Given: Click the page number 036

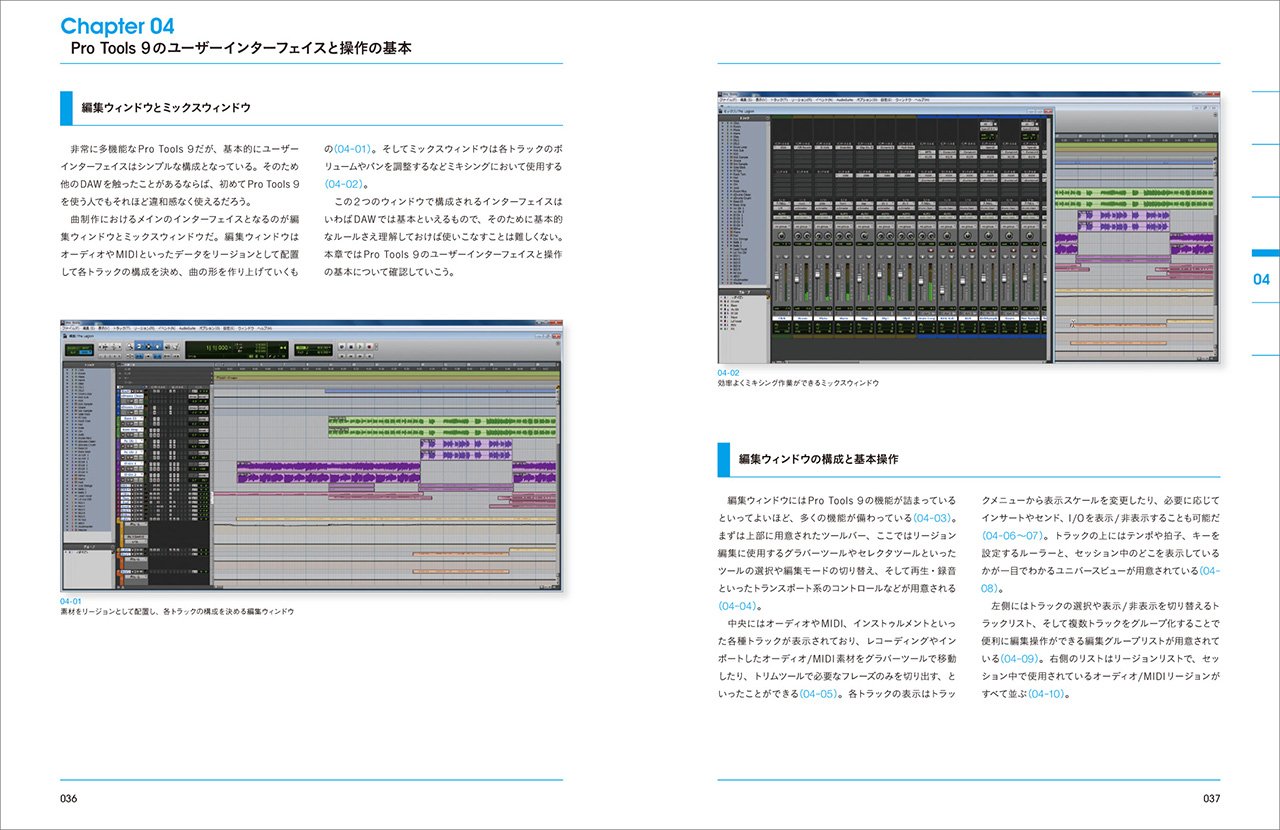Looking at the screenshot, I should click(x=68, y=798).
